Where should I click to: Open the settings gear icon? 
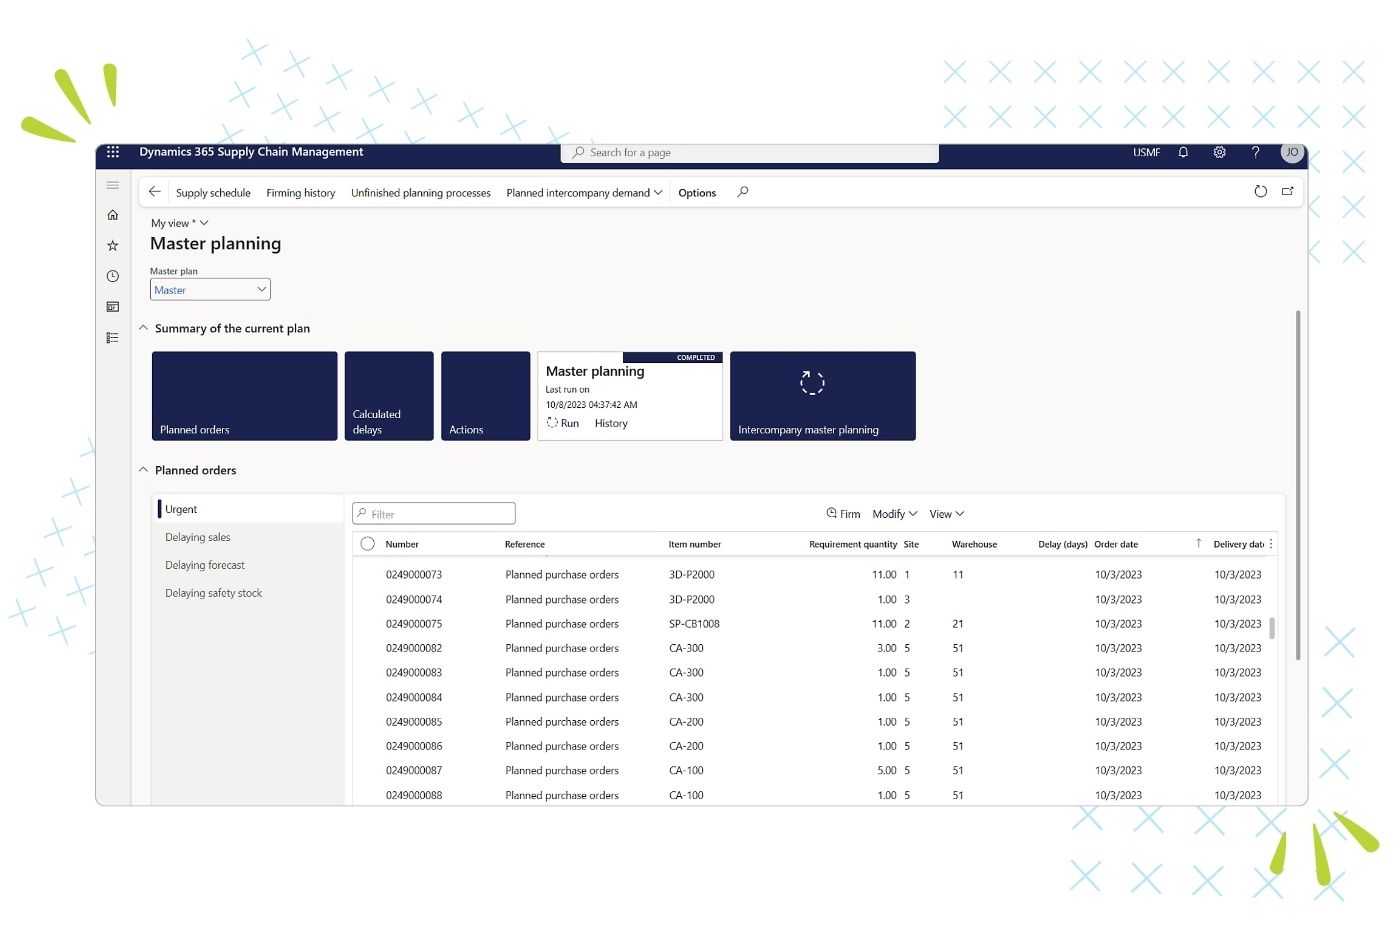coord(1219,152)
